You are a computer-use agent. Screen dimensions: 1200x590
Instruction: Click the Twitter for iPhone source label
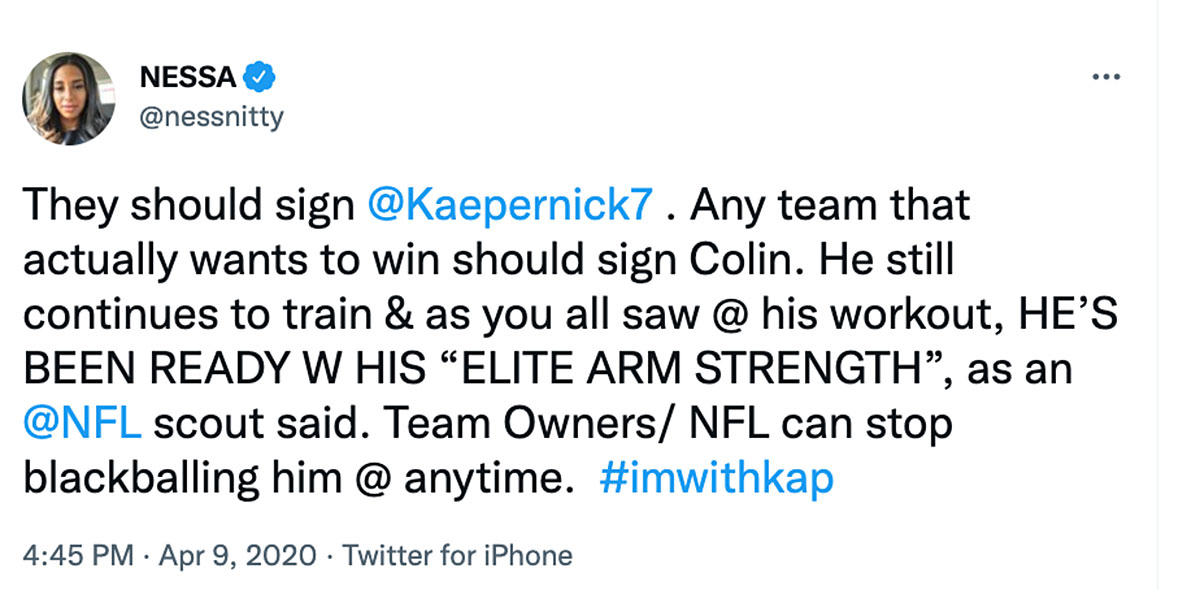pos(458,555)
